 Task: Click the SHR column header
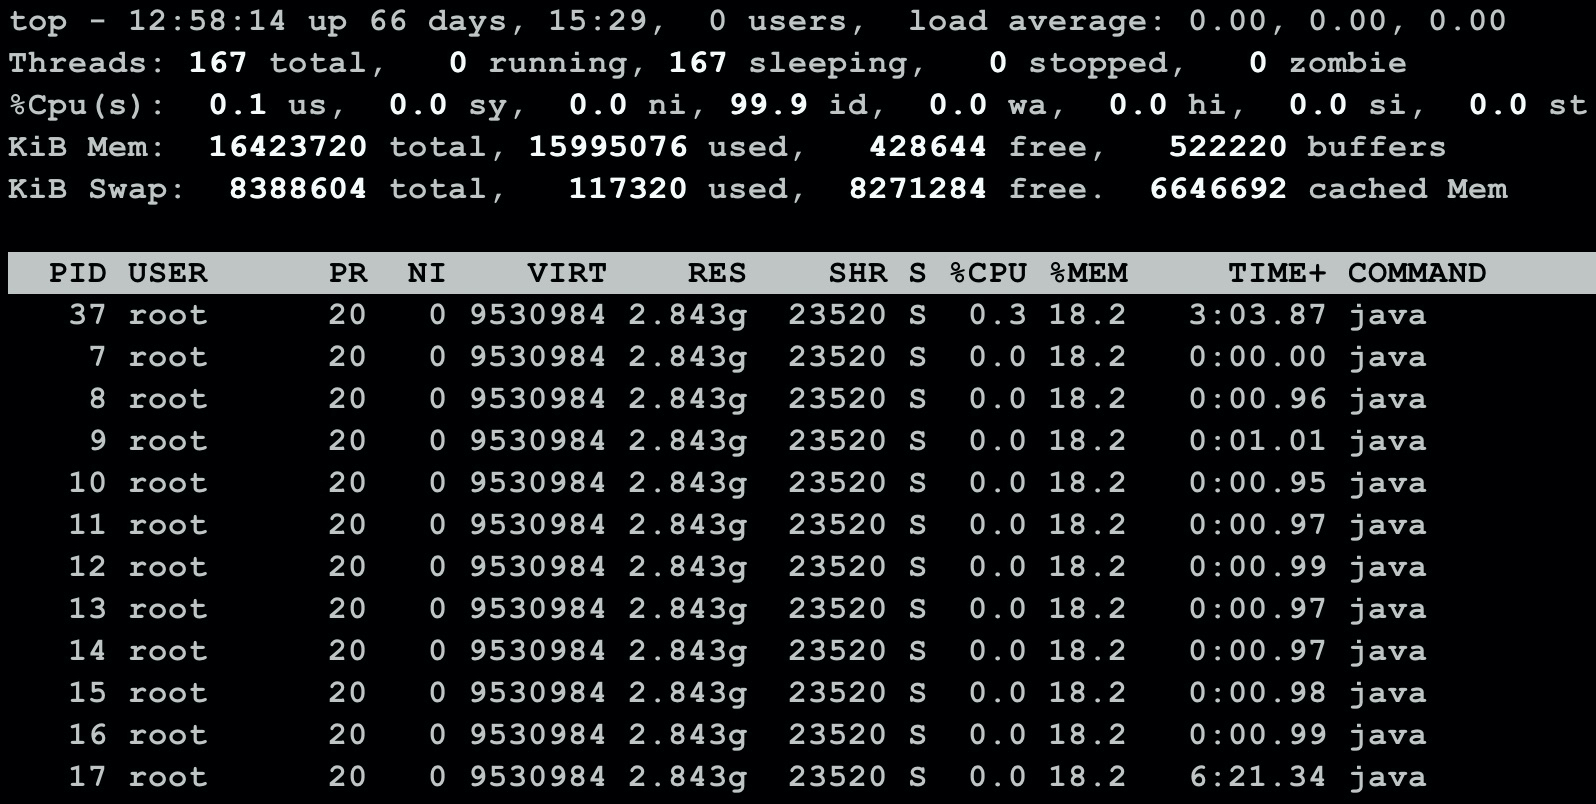(858, 273)
